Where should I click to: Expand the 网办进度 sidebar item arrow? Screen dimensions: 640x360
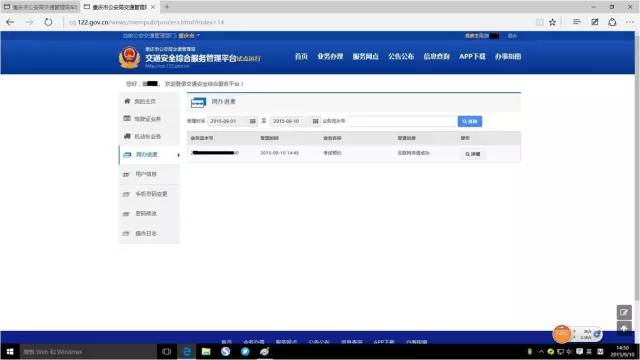pyautogui.click(x=178, y=155)
